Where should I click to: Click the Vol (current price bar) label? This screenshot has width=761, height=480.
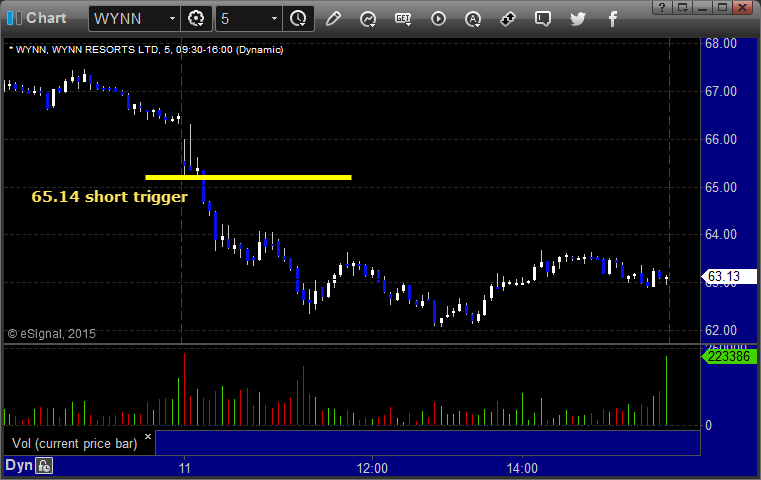(75, 444)
